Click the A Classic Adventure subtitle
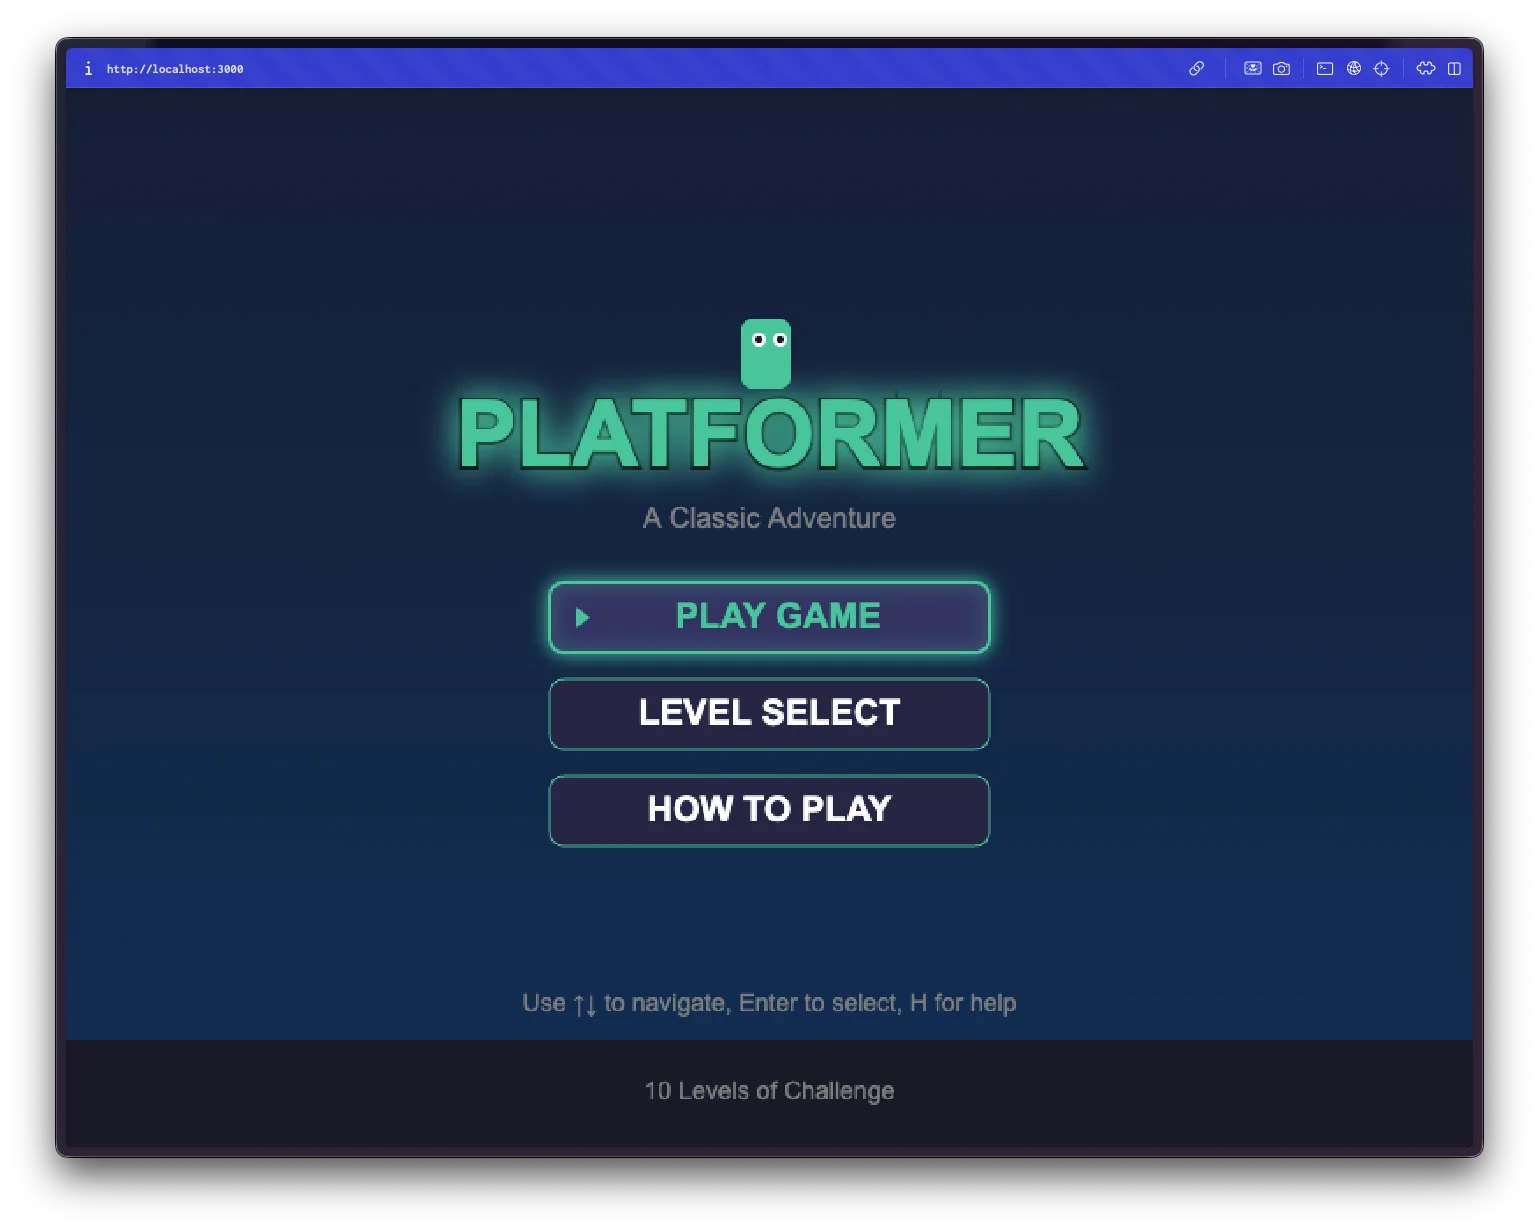Image resolution: width=1539 pixels, height=1231 pixels. tap(768, 518)
